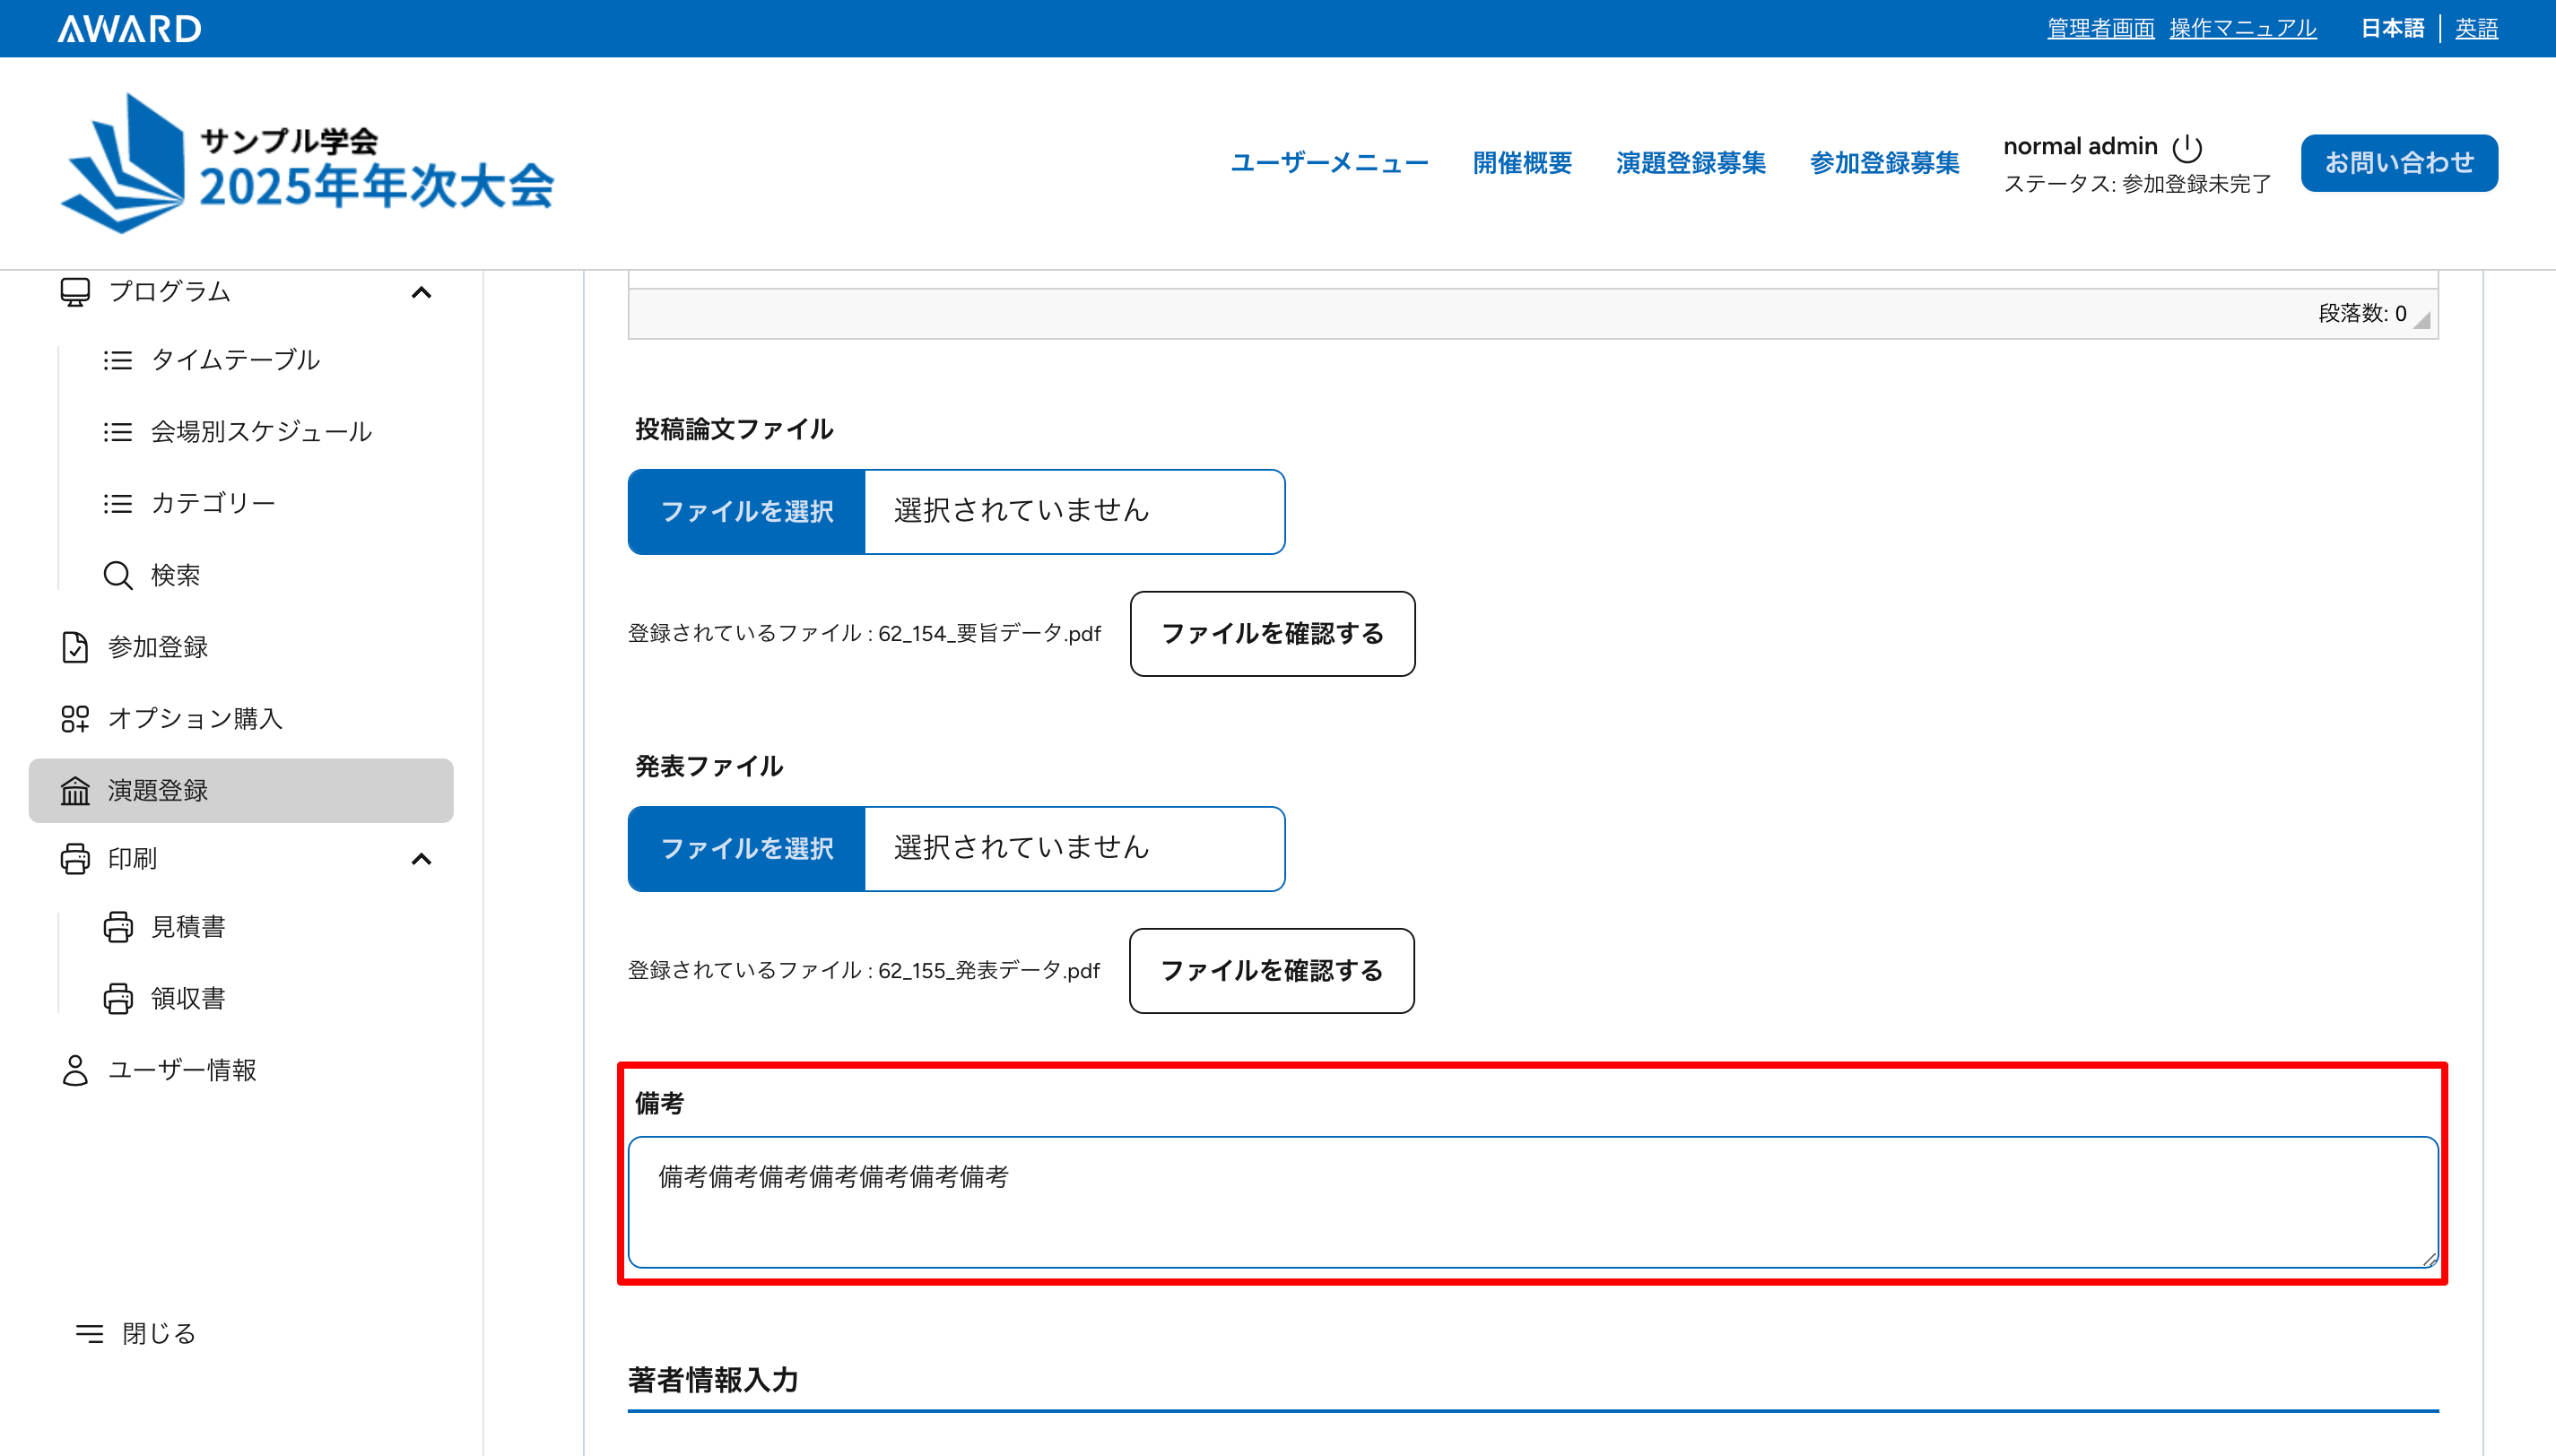Click the hamburger icon next to 閉じる
The height and width of the screenshot is (1456, 2556).
tap(89, 1333)
